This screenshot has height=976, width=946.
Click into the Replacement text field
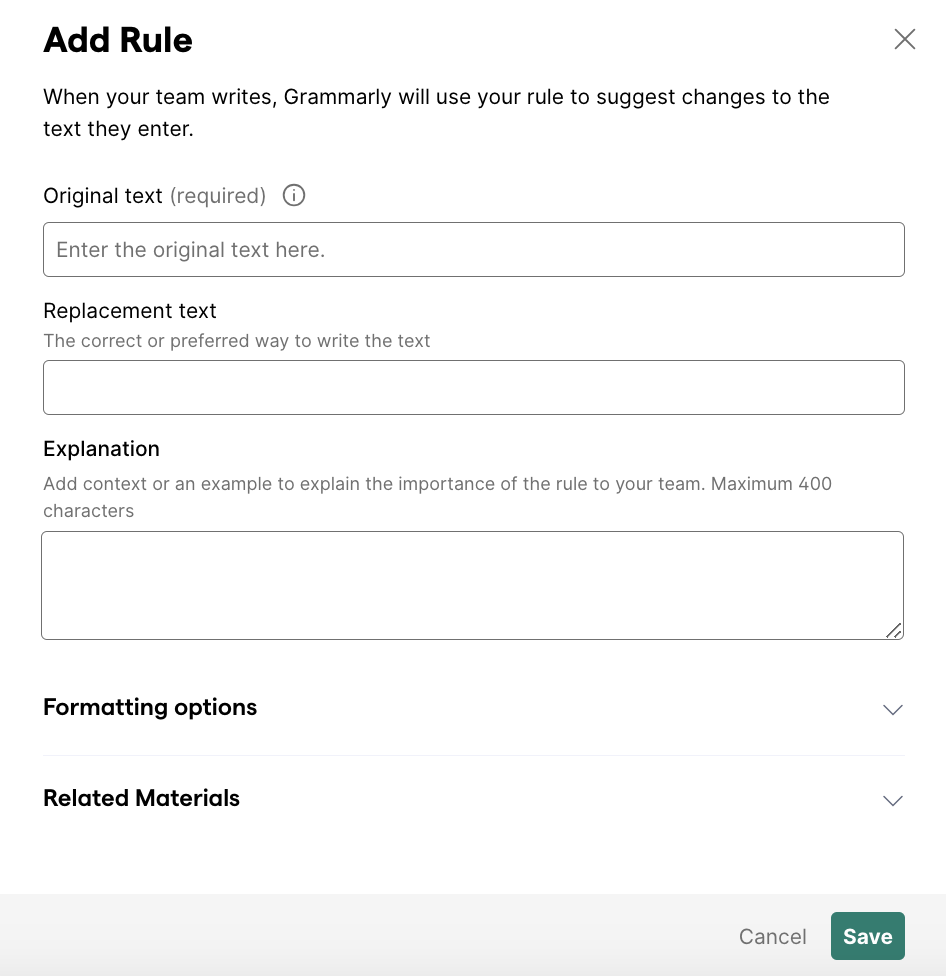[473, 388]
